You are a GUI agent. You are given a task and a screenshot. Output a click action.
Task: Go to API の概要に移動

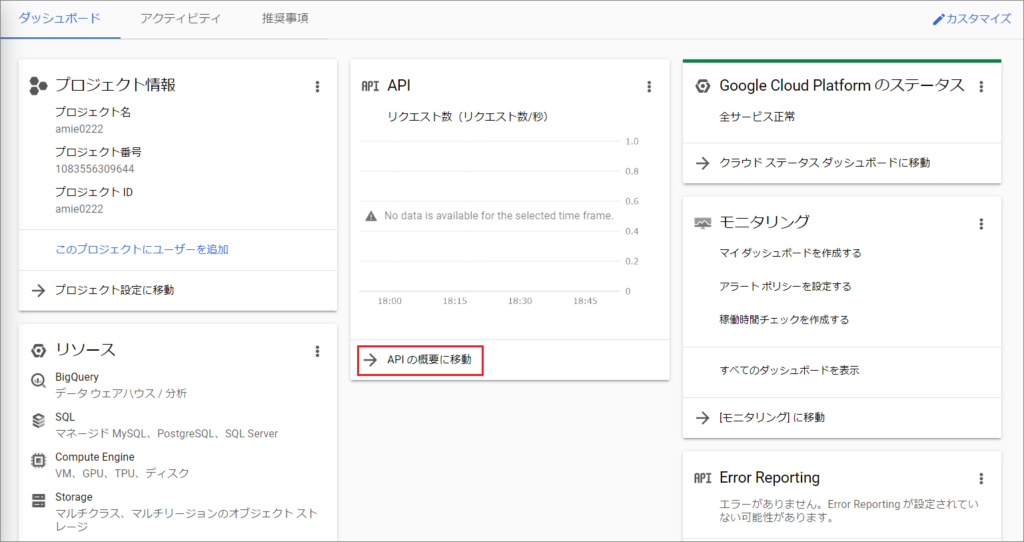pos(429,360)
